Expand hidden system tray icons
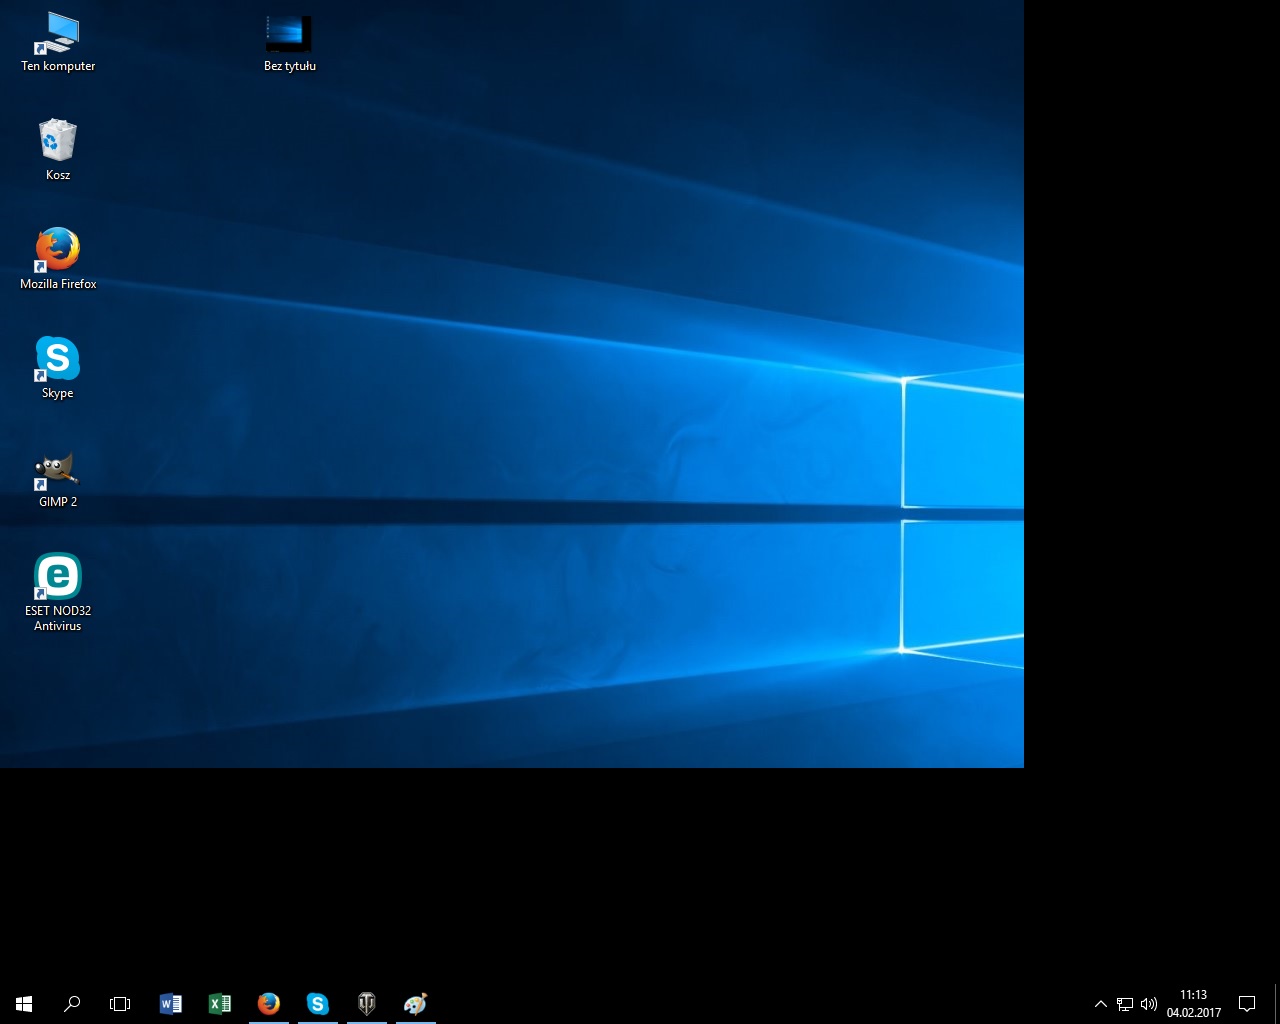Viewport: 1280px width, 1024px height. (x=1101, y=1004)
